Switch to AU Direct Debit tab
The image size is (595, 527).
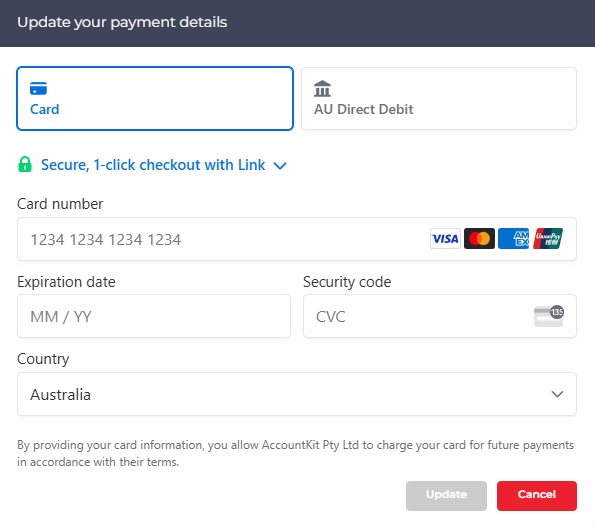pyautogui.click(x=439, y=99)
